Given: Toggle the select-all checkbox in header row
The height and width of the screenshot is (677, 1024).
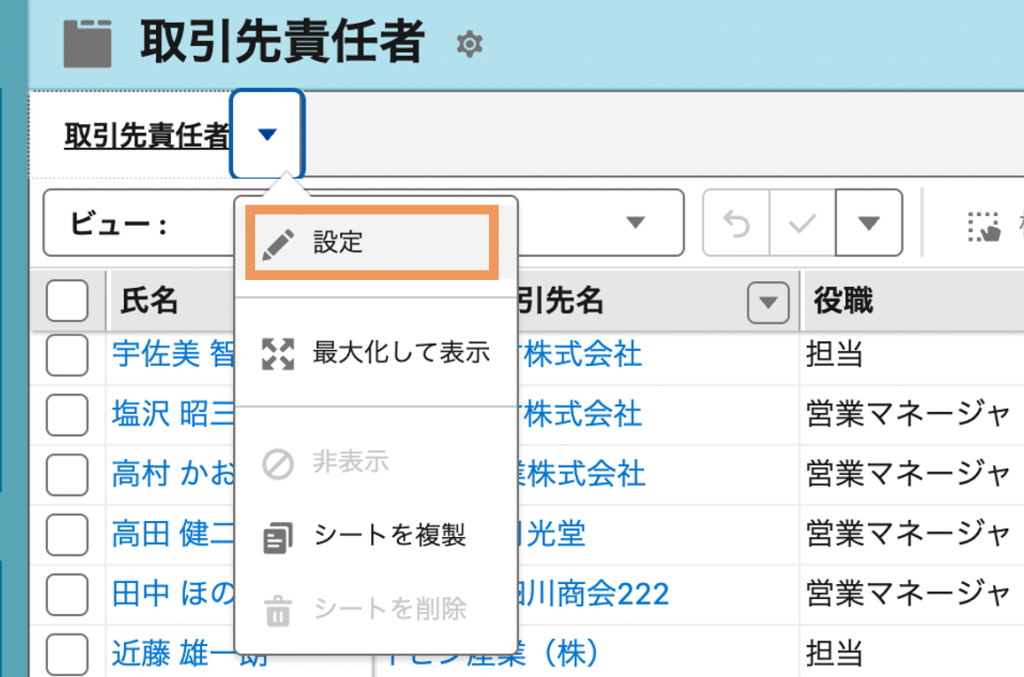Looking at the screenshot, I should pos(67,300).
